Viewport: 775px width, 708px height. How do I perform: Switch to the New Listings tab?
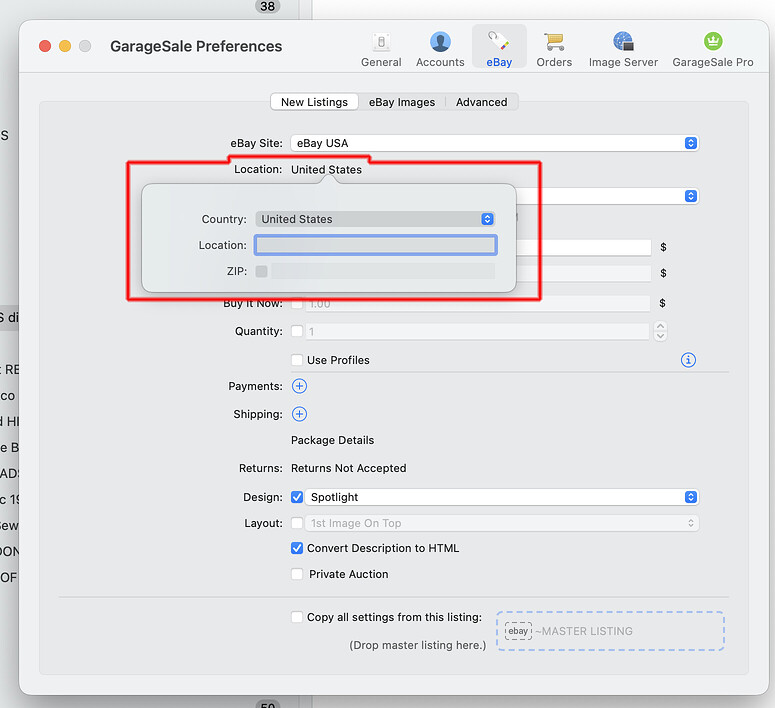tap(314, 102)
